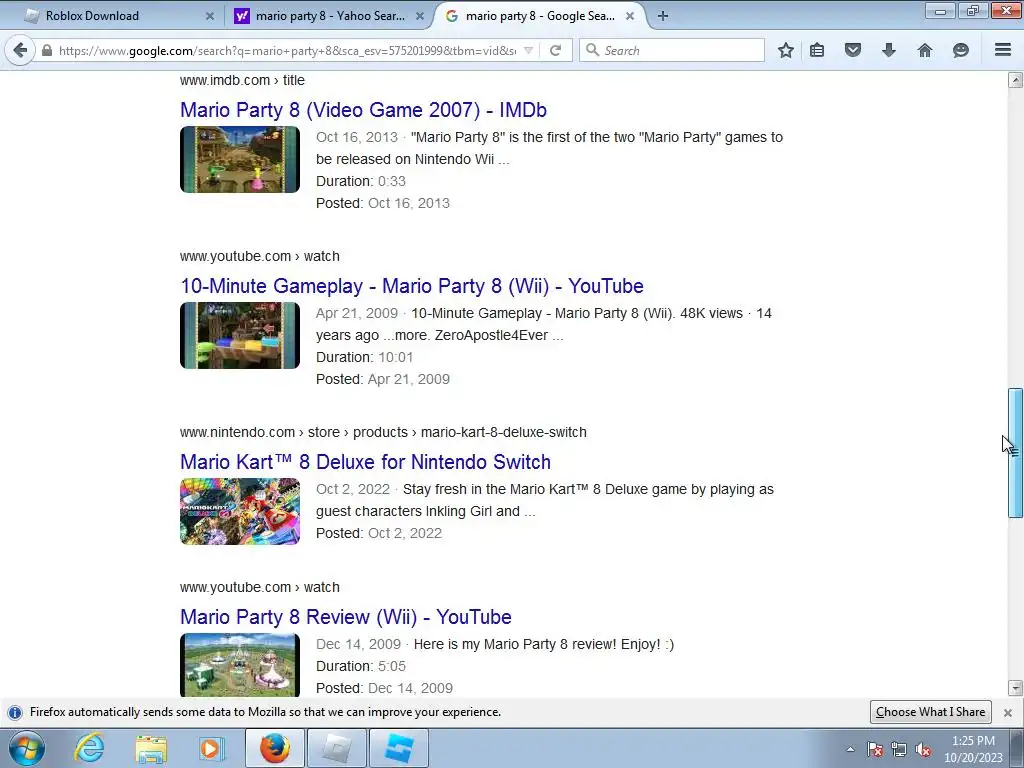Click the 10-Minute Gameplay video thumbnail
1024x768 pixels.
tap(240, 336)
